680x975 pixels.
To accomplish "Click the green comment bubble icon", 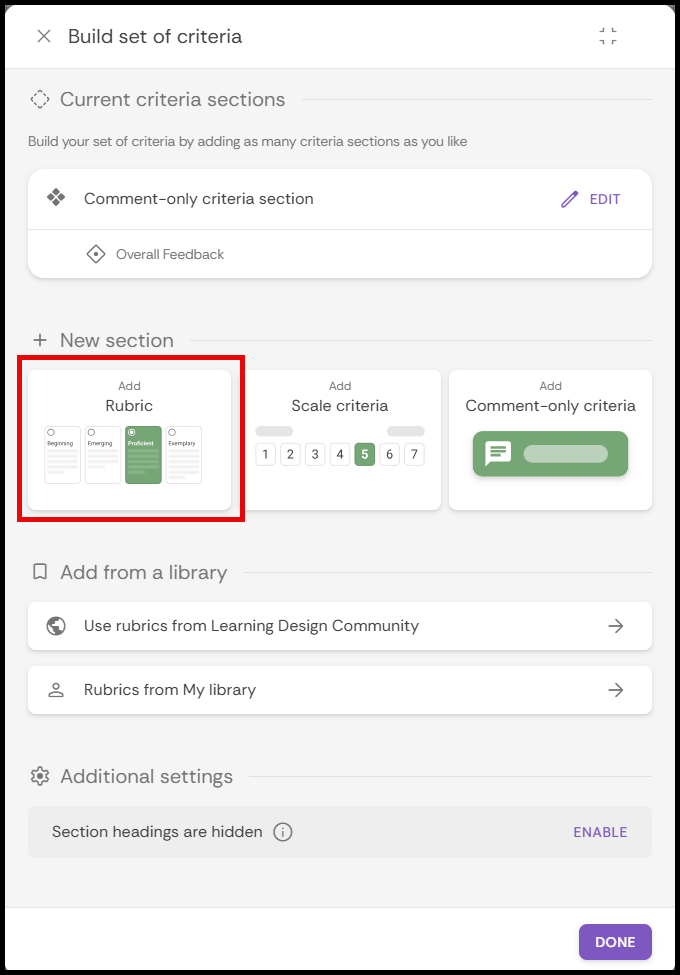I will pyautogui.click(x=498, y=453).
